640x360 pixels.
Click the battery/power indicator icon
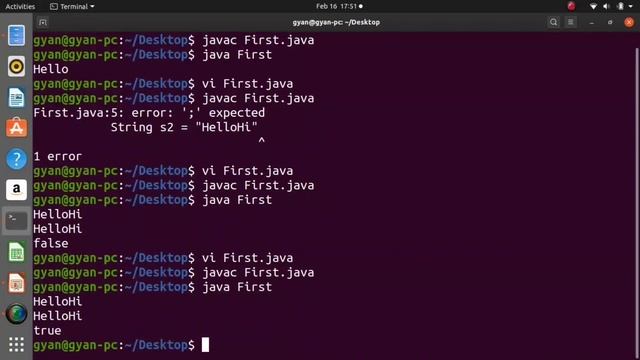[x=620, y=7]
